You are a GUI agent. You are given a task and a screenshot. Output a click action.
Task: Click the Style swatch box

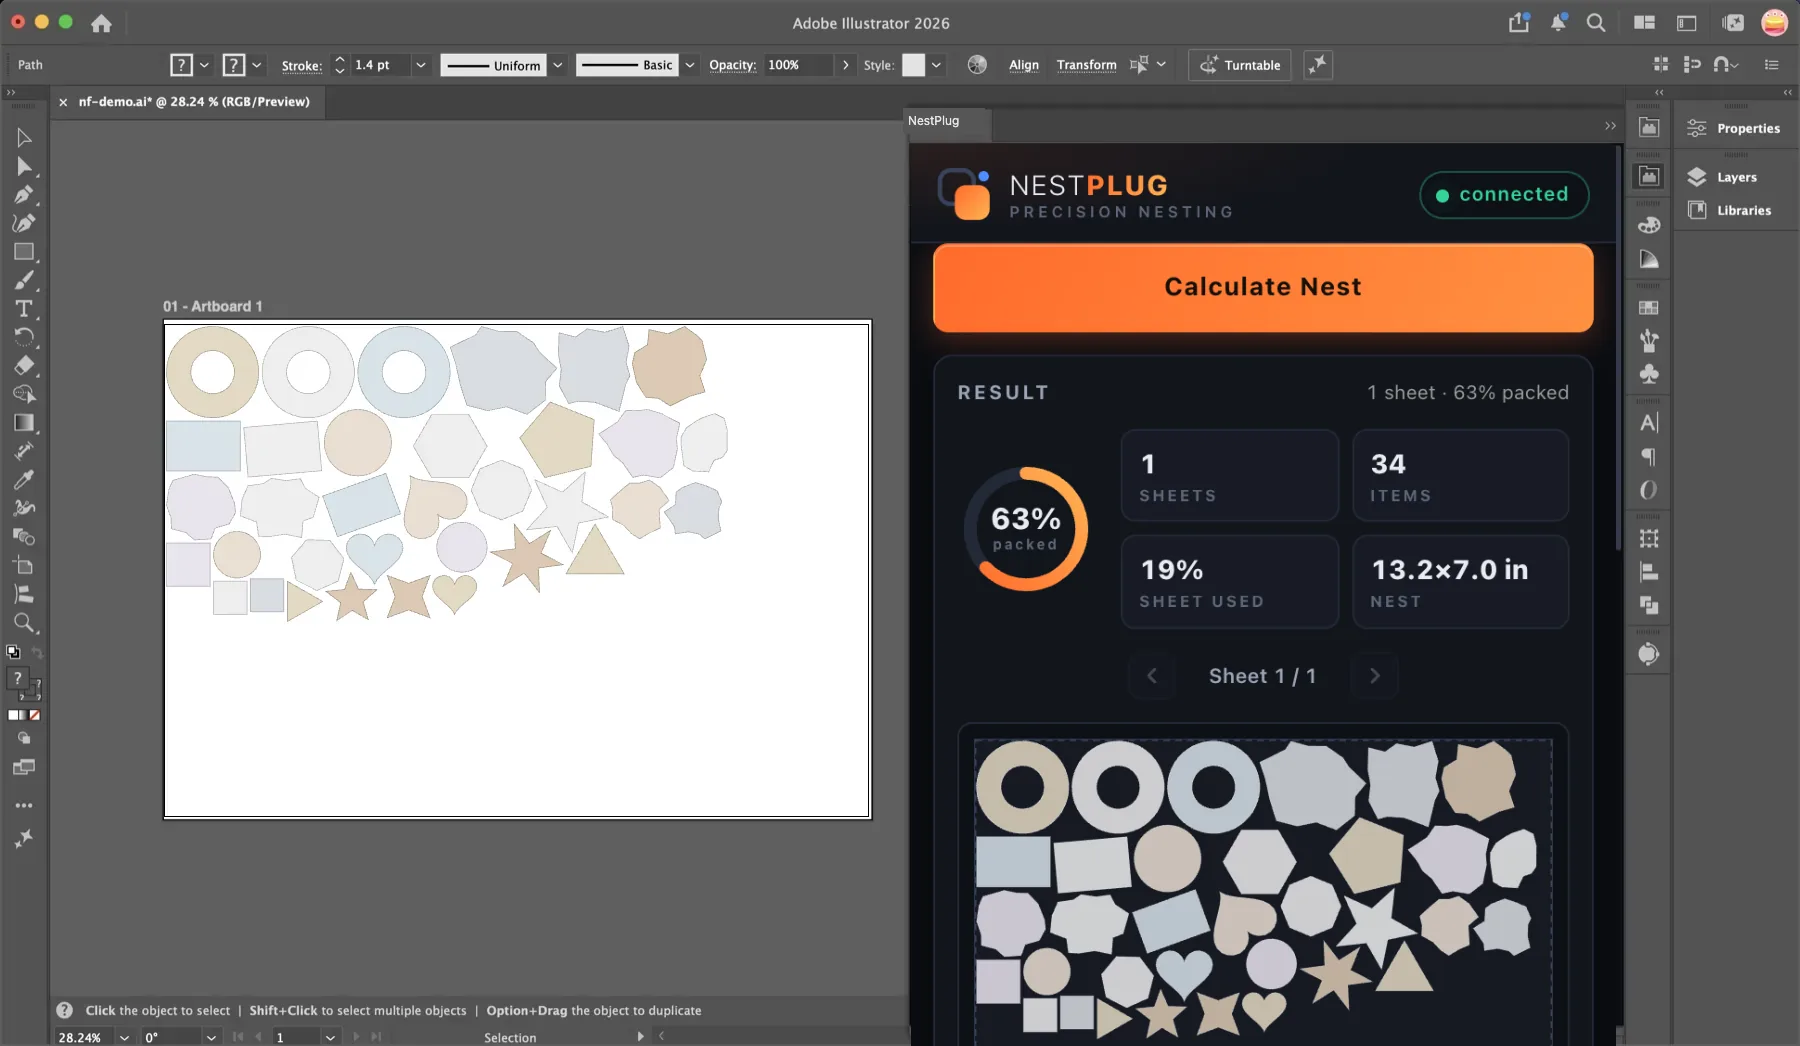pos(913,65)
